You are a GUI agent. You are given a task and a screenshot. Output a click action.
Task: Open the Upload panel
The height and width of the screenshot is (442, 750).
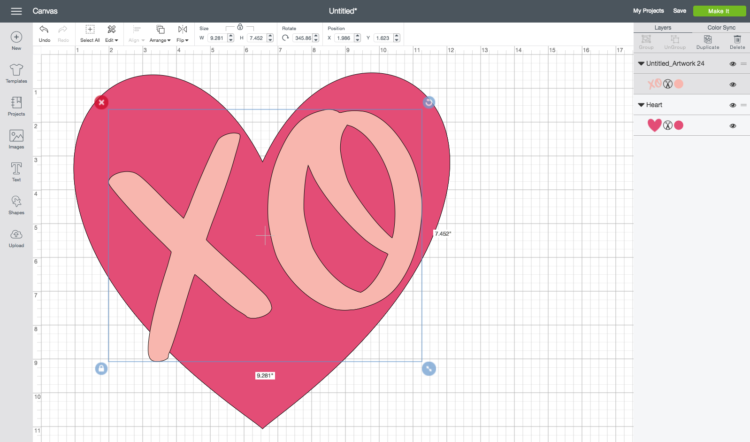16,238
